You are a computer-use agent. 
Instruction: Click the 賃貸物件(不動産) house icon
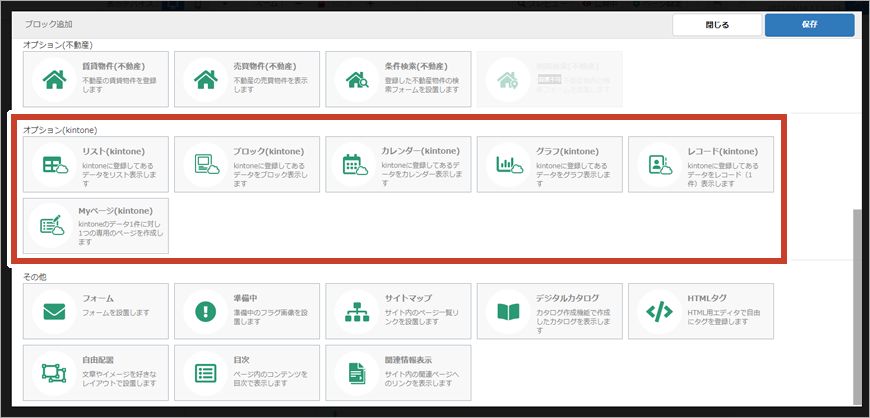click(x=52, y=80)
